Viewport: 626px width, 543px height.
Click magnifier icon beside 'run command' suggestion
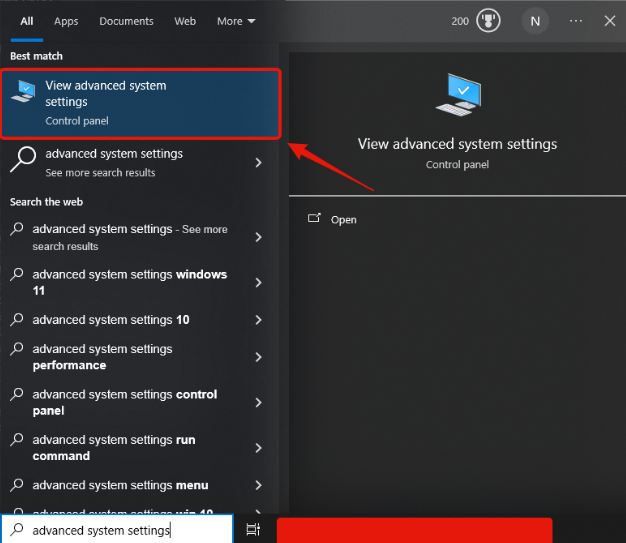click(x=17, y=440)
